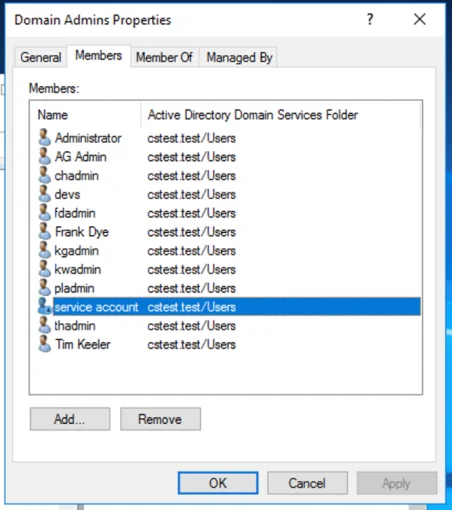Open the Member Of tab
The height and width of the screenshot is (510, 452).
pyautogui.click(x=164, y=58)
